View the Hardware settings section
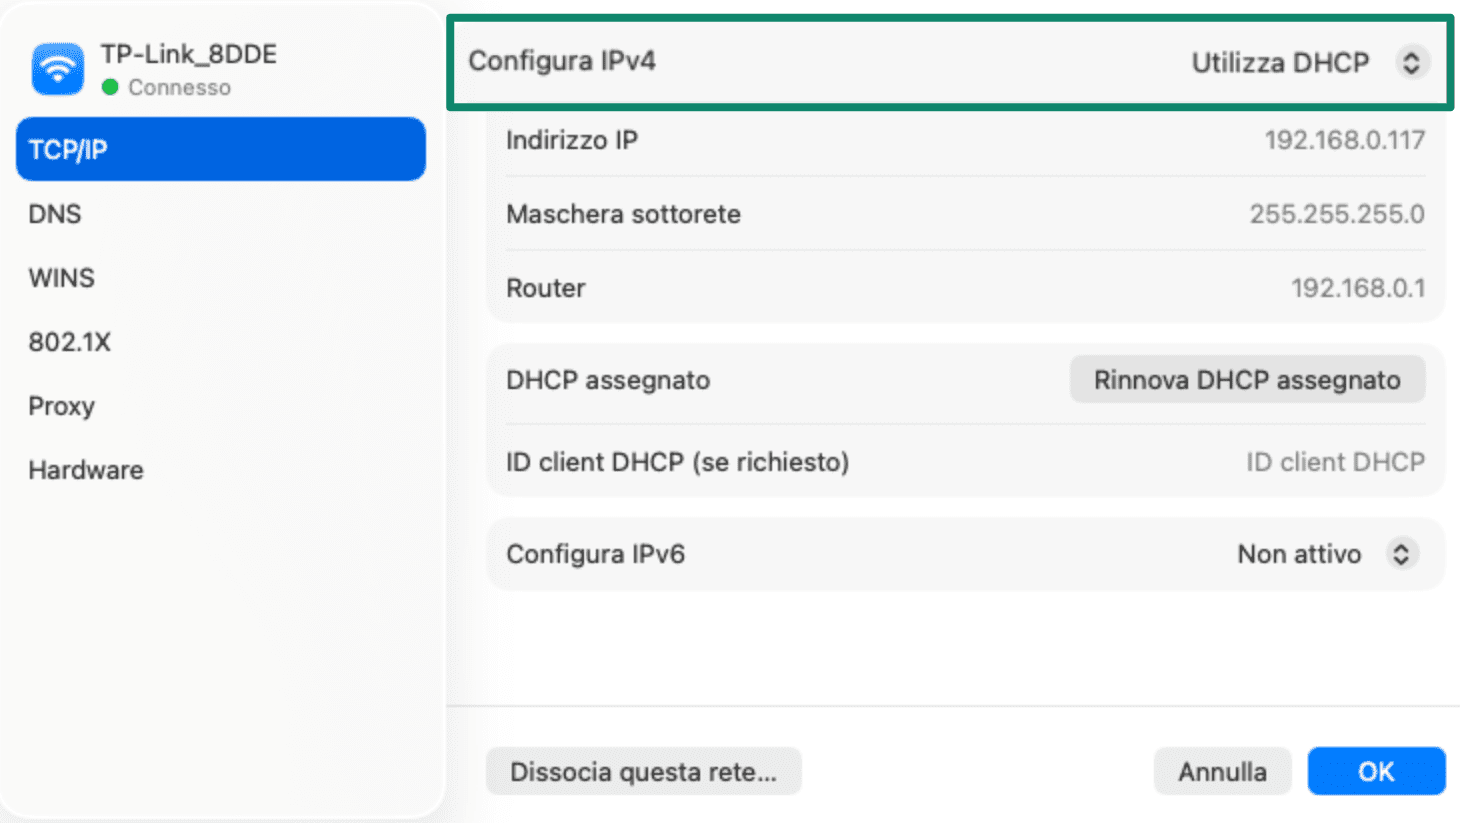 85,469
